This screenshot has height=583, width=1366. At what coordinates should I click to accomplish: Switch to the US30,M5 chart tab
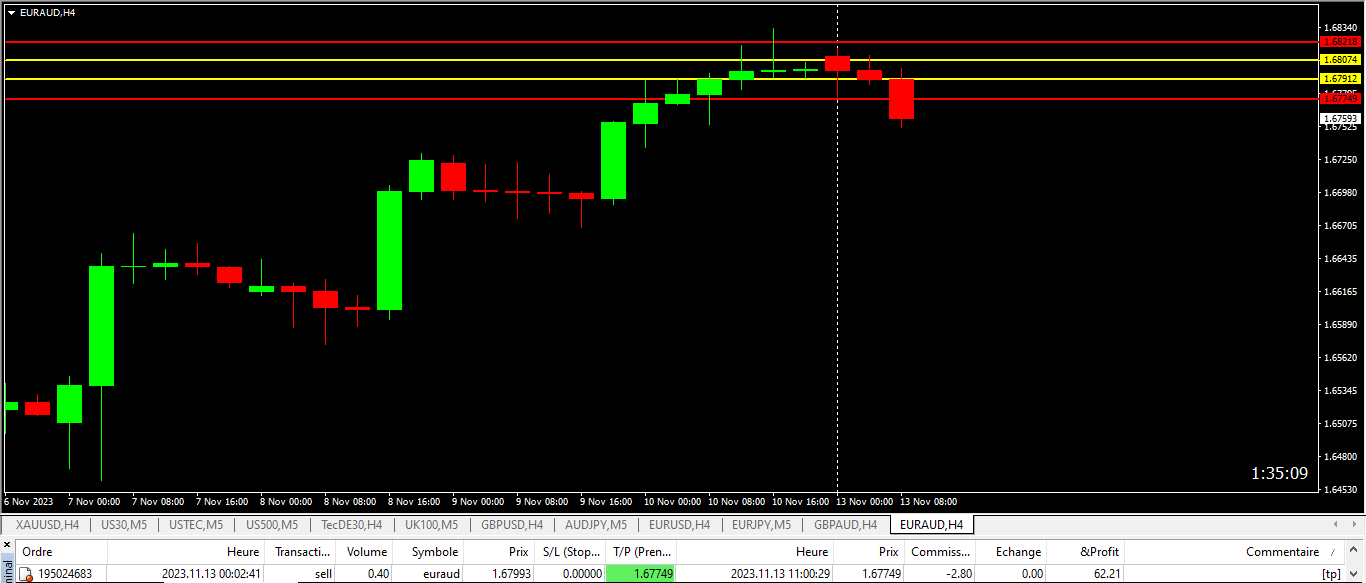(x=124, y=524)
